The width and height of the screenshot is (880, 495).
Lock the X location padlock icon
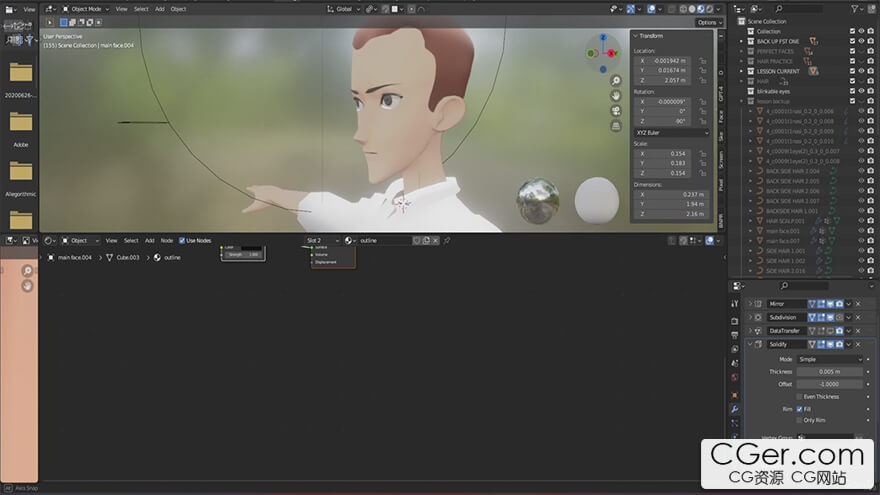(703, 61)
